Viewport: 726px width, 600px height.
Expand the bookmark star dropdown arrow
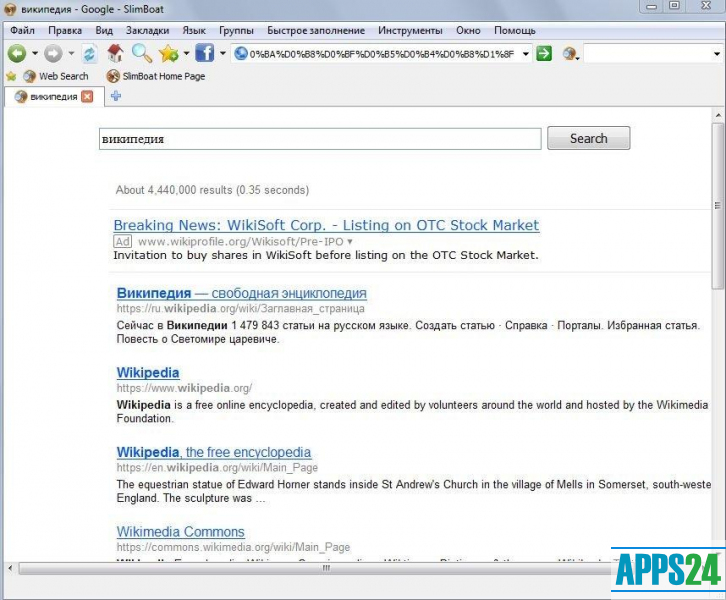(186, 54)
